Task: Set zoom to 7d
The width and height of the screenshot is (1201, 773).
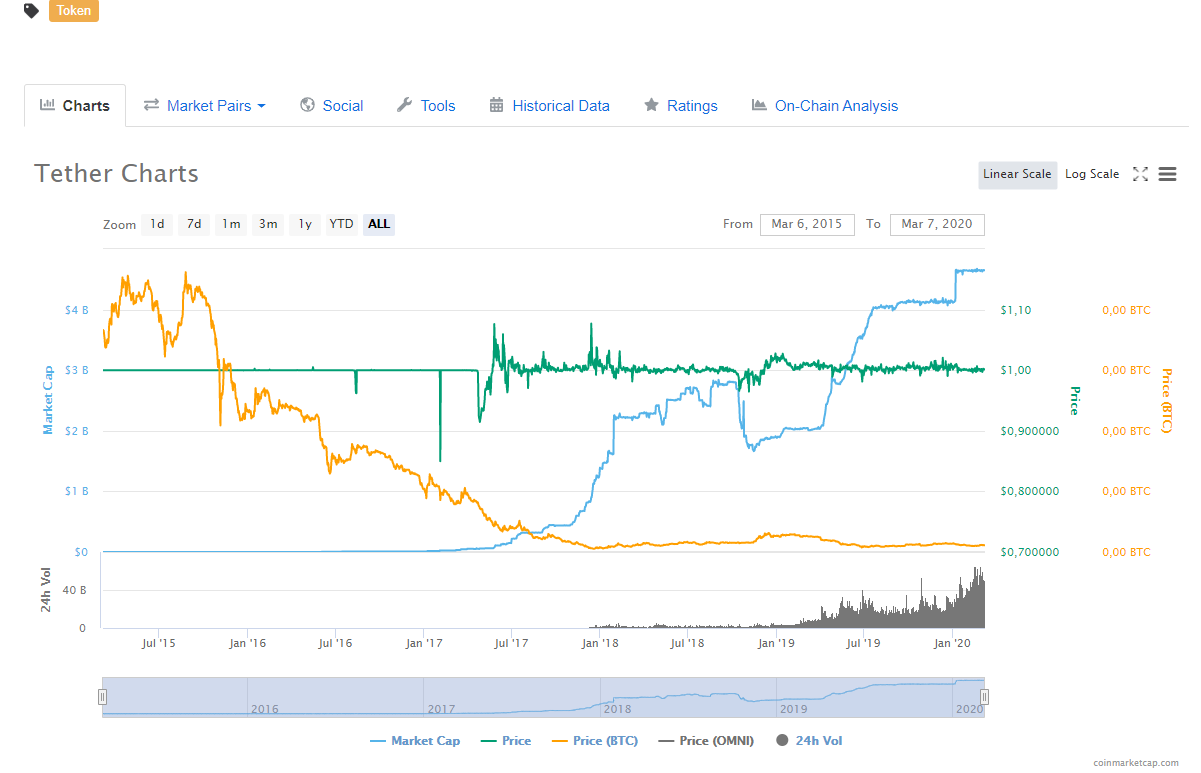Action: coord(194,224)
